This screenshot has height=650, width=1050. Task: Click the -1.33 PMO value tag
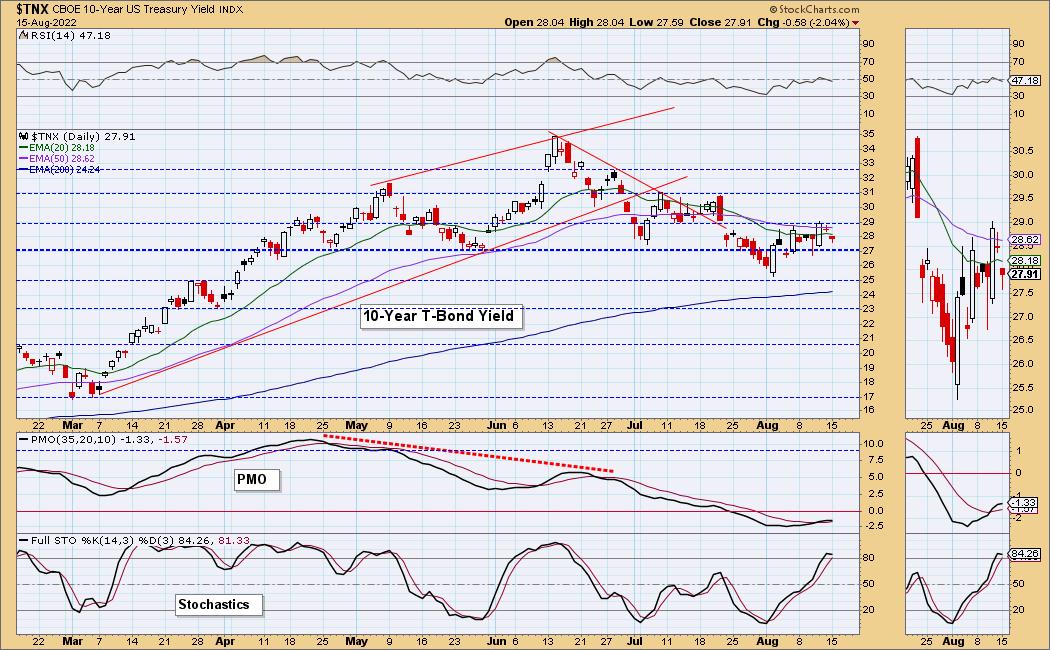click(1025, 503)
